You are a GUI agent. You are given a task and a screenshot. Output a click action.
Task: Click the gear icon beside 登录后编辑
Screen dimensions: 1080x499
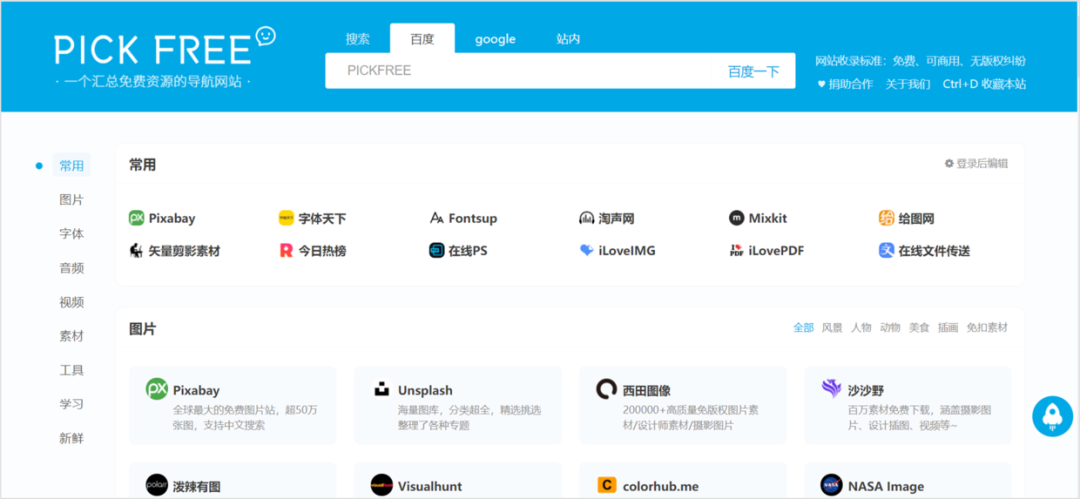click(x=949, y=164)
